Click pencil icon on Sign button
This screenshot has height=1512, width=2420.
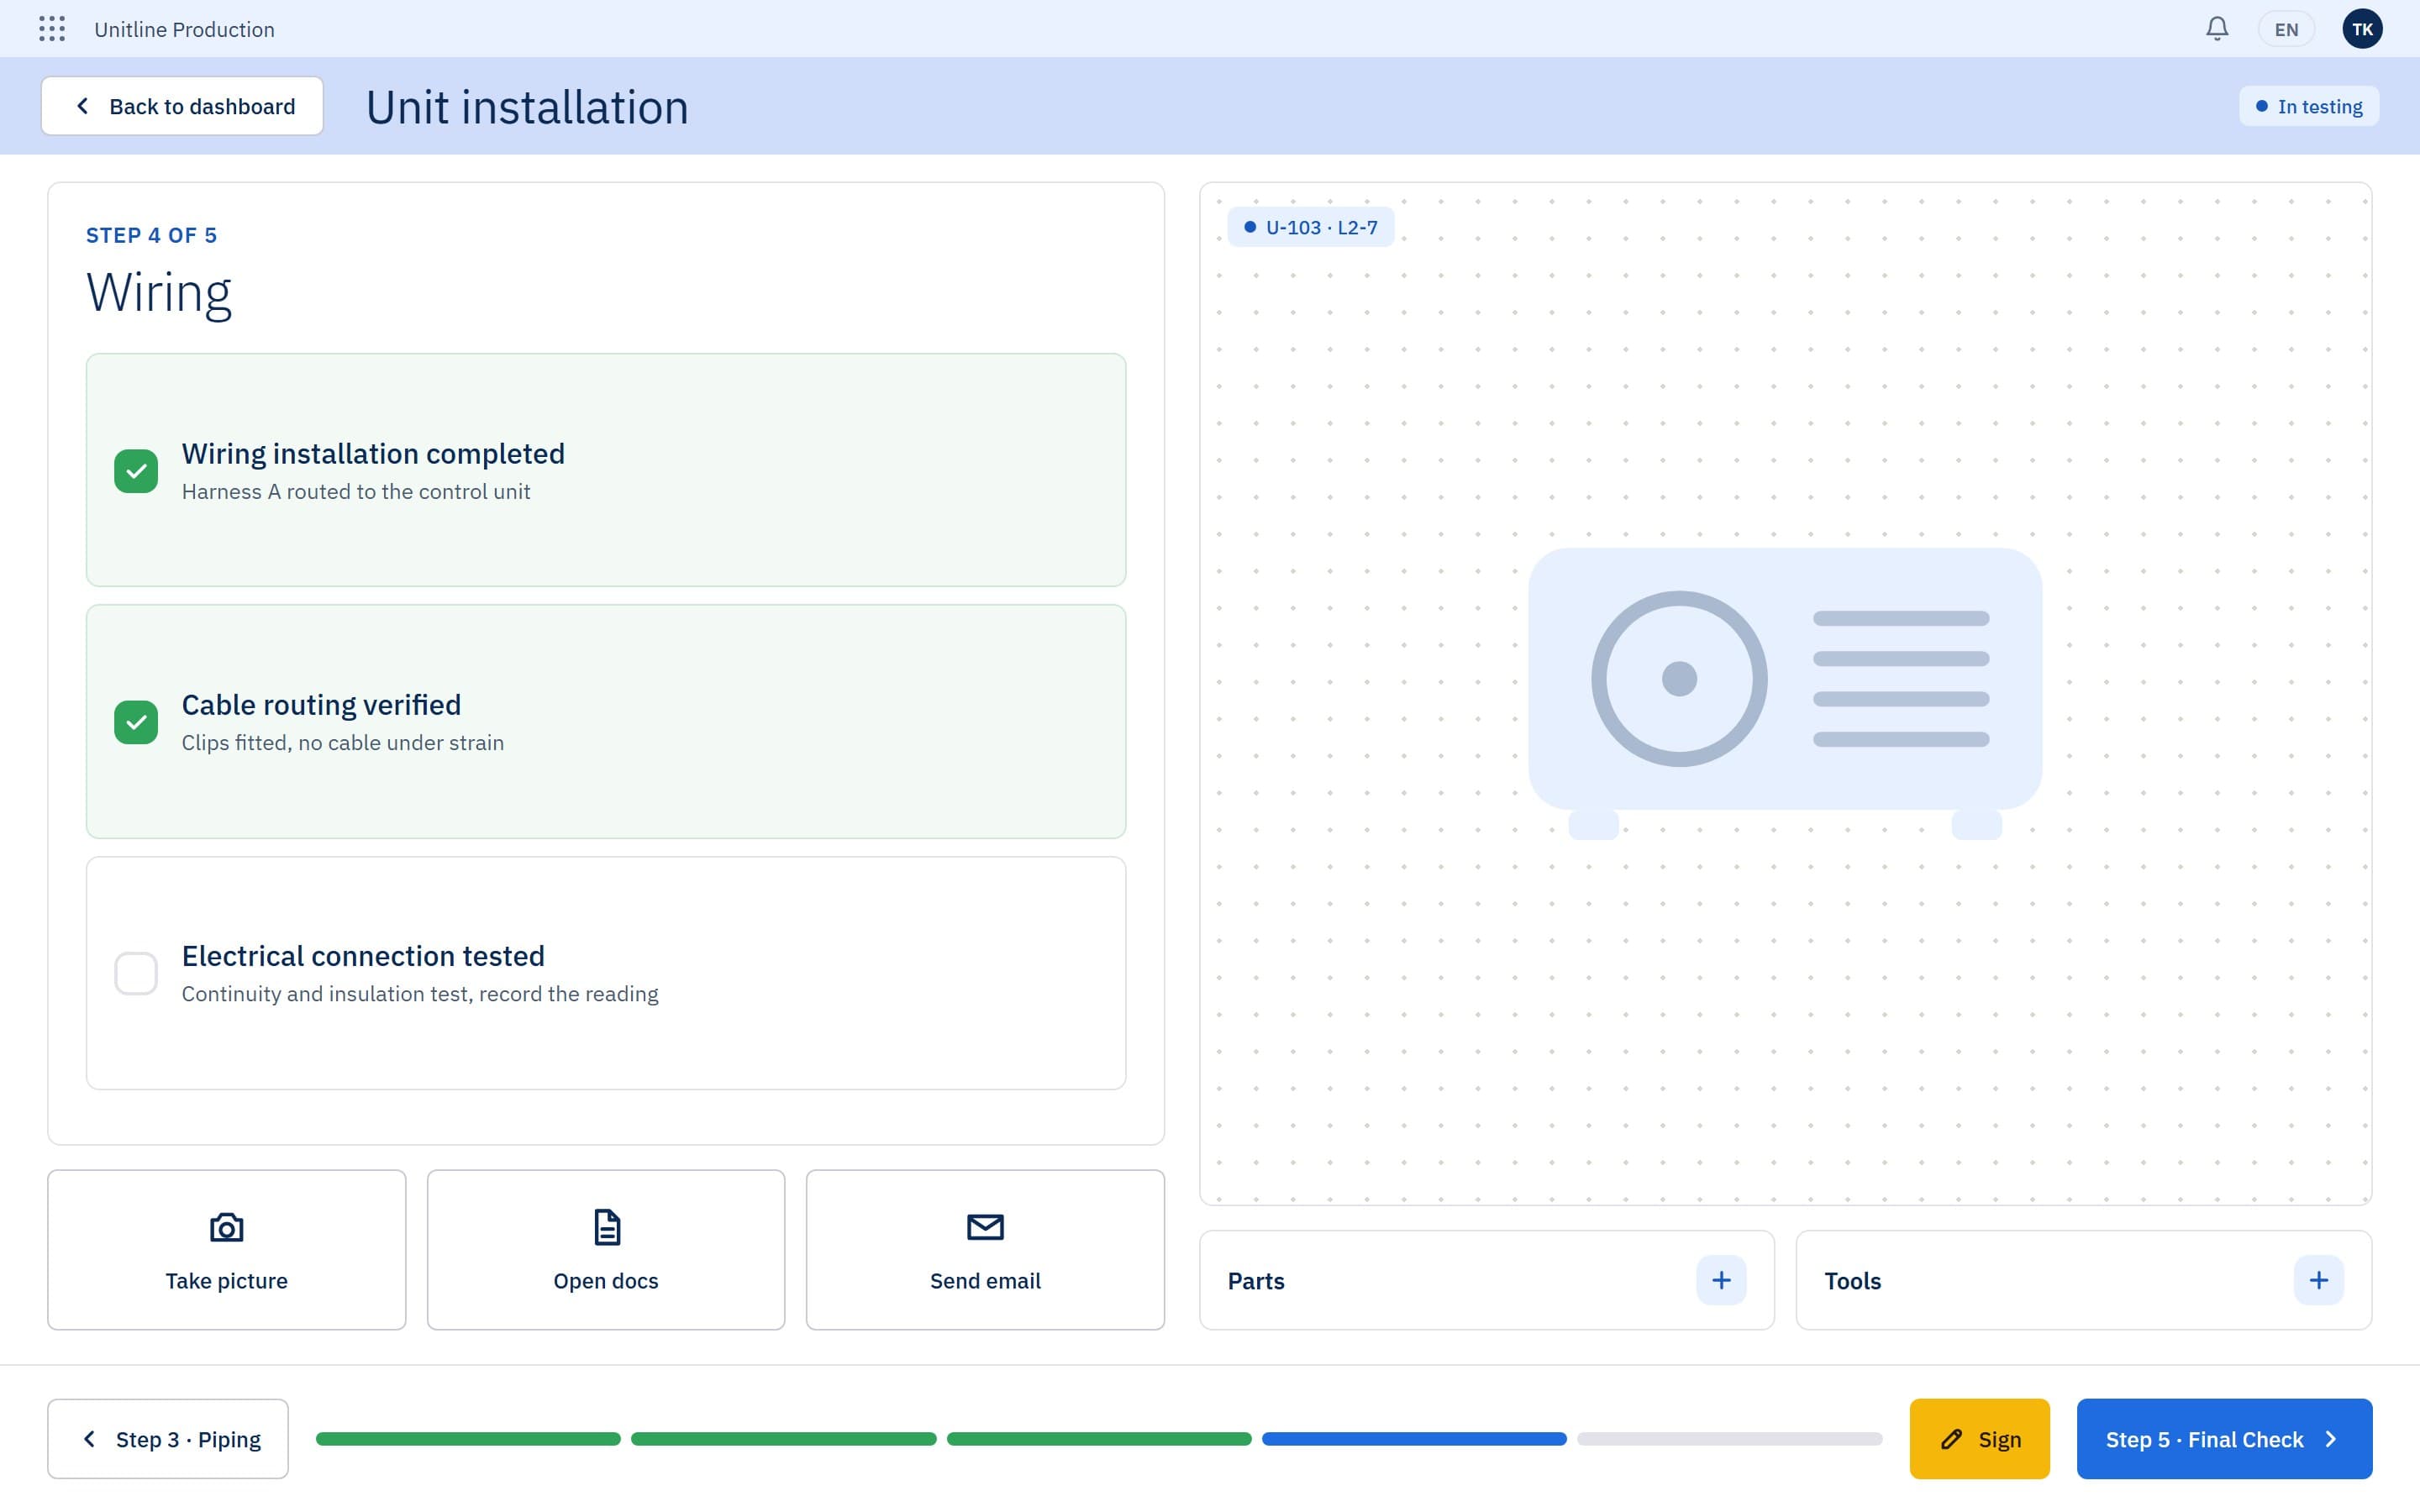pos(1951,1439)
